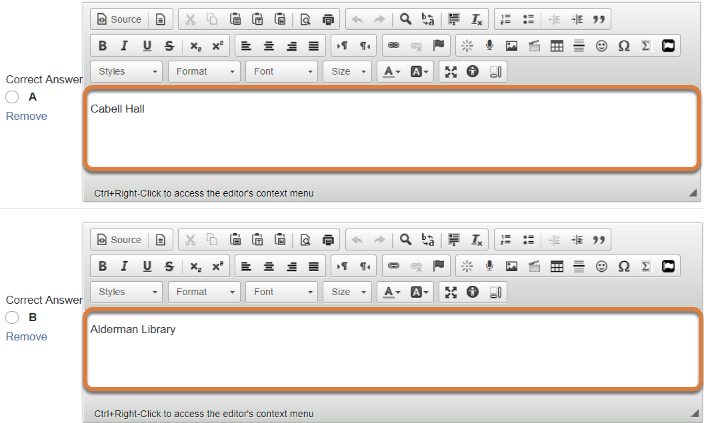Screen dimensions: 704x423
Task: Insert horizontal line in answer B editor
Action: point(579,266)
